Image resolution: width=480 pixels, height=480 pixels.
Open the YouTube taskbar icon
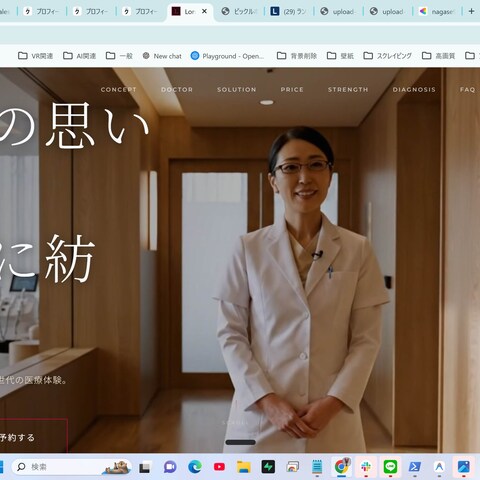219,467
